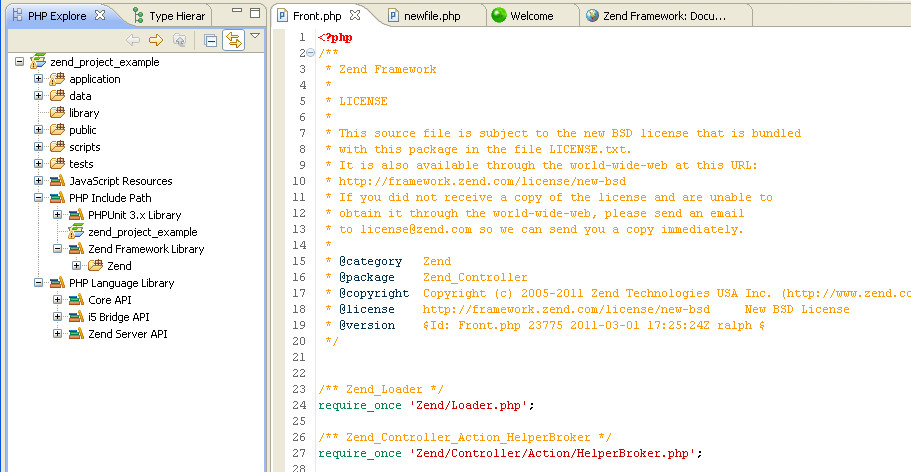
Task: Click the PHP opening tag on line 1
Action: pos(335,38)
